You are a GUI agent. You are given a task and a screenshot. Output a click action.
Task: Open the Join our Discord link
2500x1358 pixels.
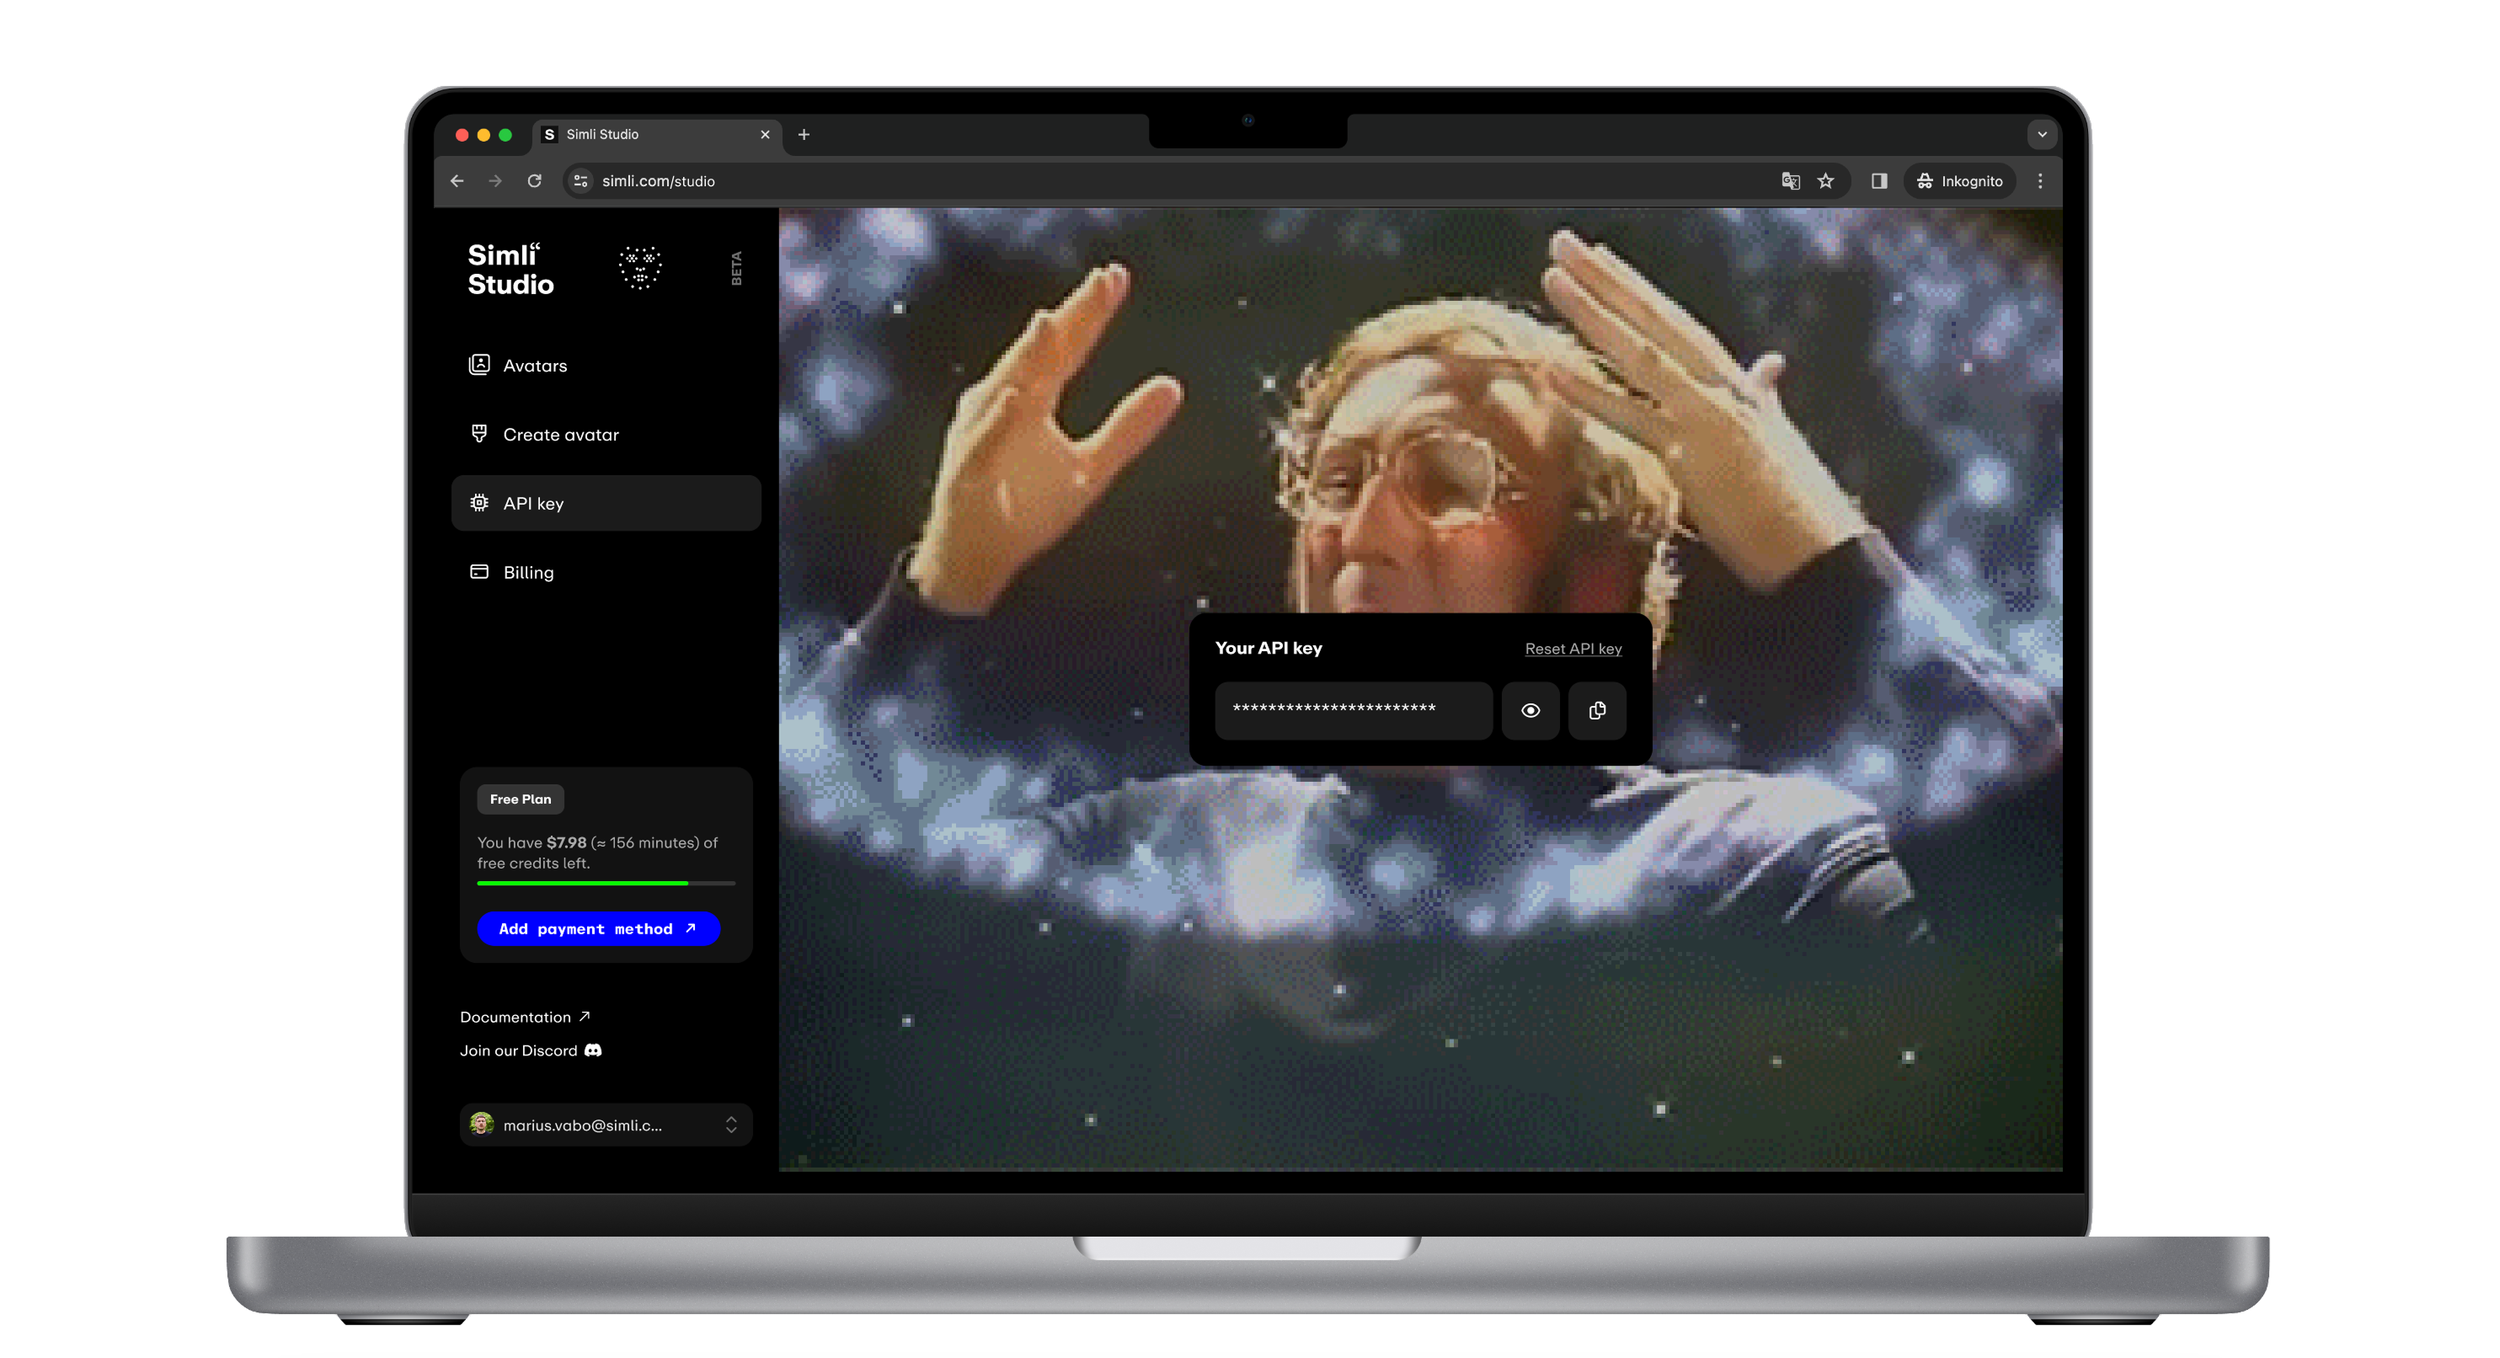coord(530,1050)
